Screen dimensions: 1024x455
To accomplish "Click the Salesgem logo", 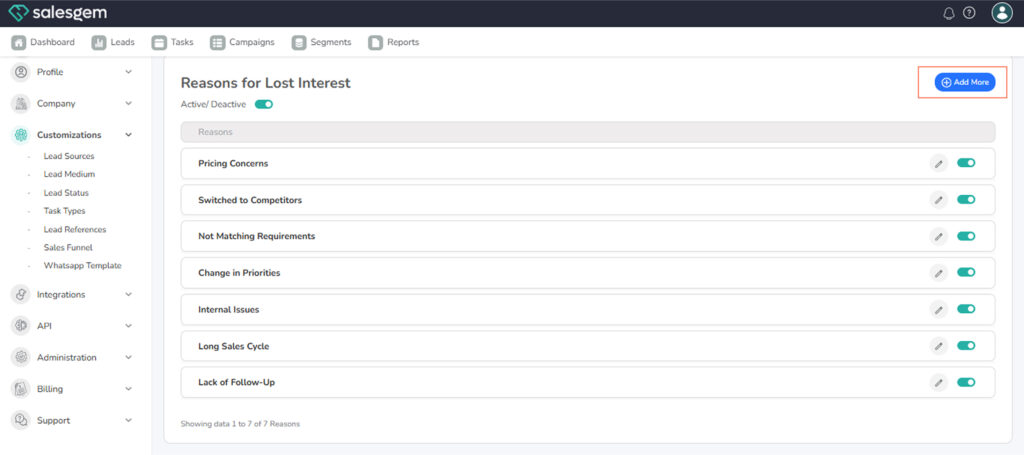I will pyautogui.click(x=58, y=13).
